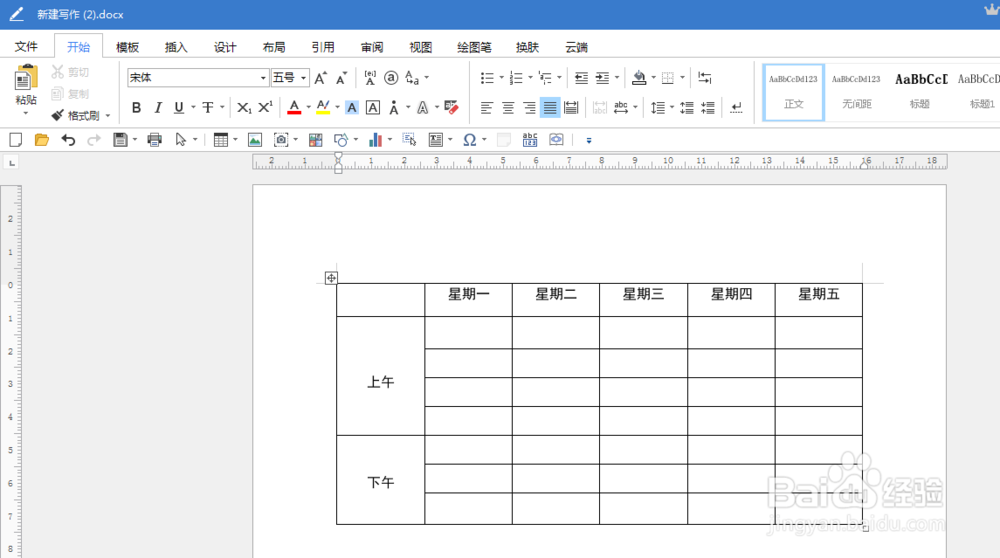The width and height of the screenshot is (1000, 558).
Task: Open the numbered list dropdown arrow
Action: click(x=530, y=78)
